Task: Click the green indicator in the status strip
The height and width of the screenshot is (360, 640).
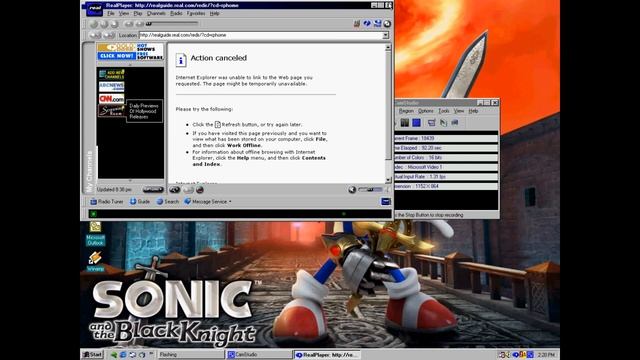Action: [x=93, y=214]
